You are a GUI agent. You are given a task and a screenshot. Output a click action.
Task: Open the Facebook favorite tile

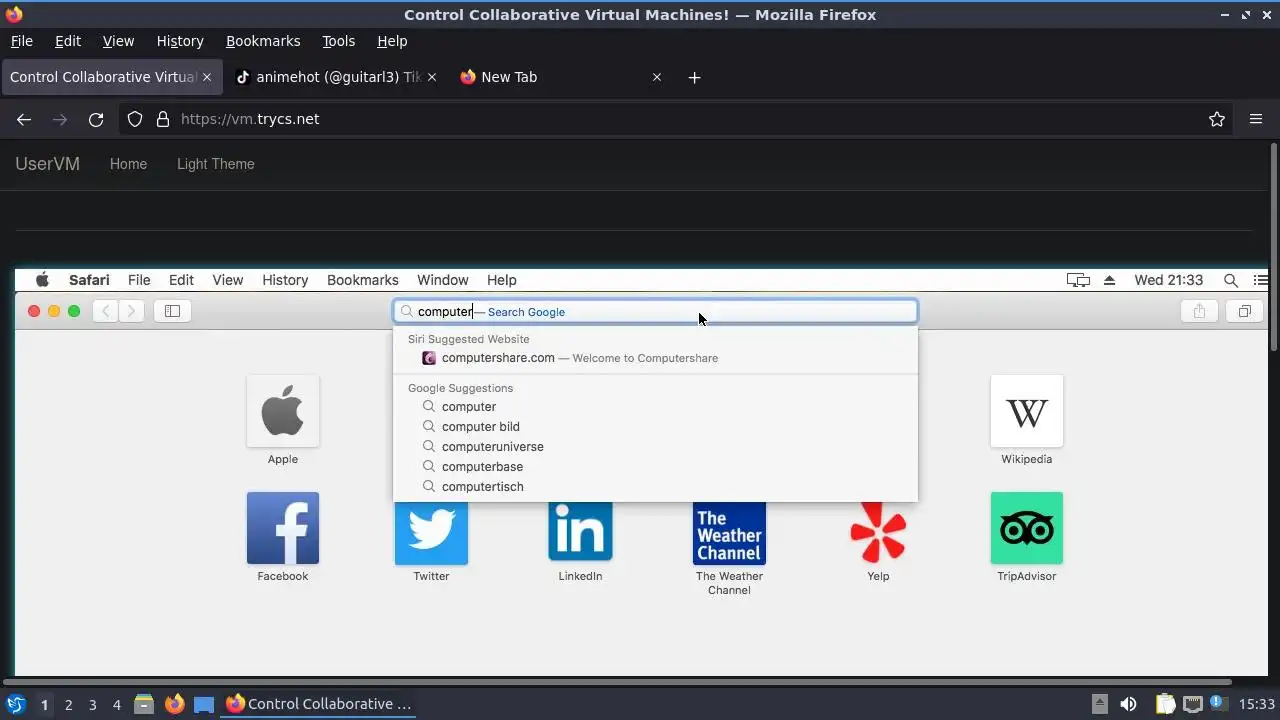[x=283, y=528]
